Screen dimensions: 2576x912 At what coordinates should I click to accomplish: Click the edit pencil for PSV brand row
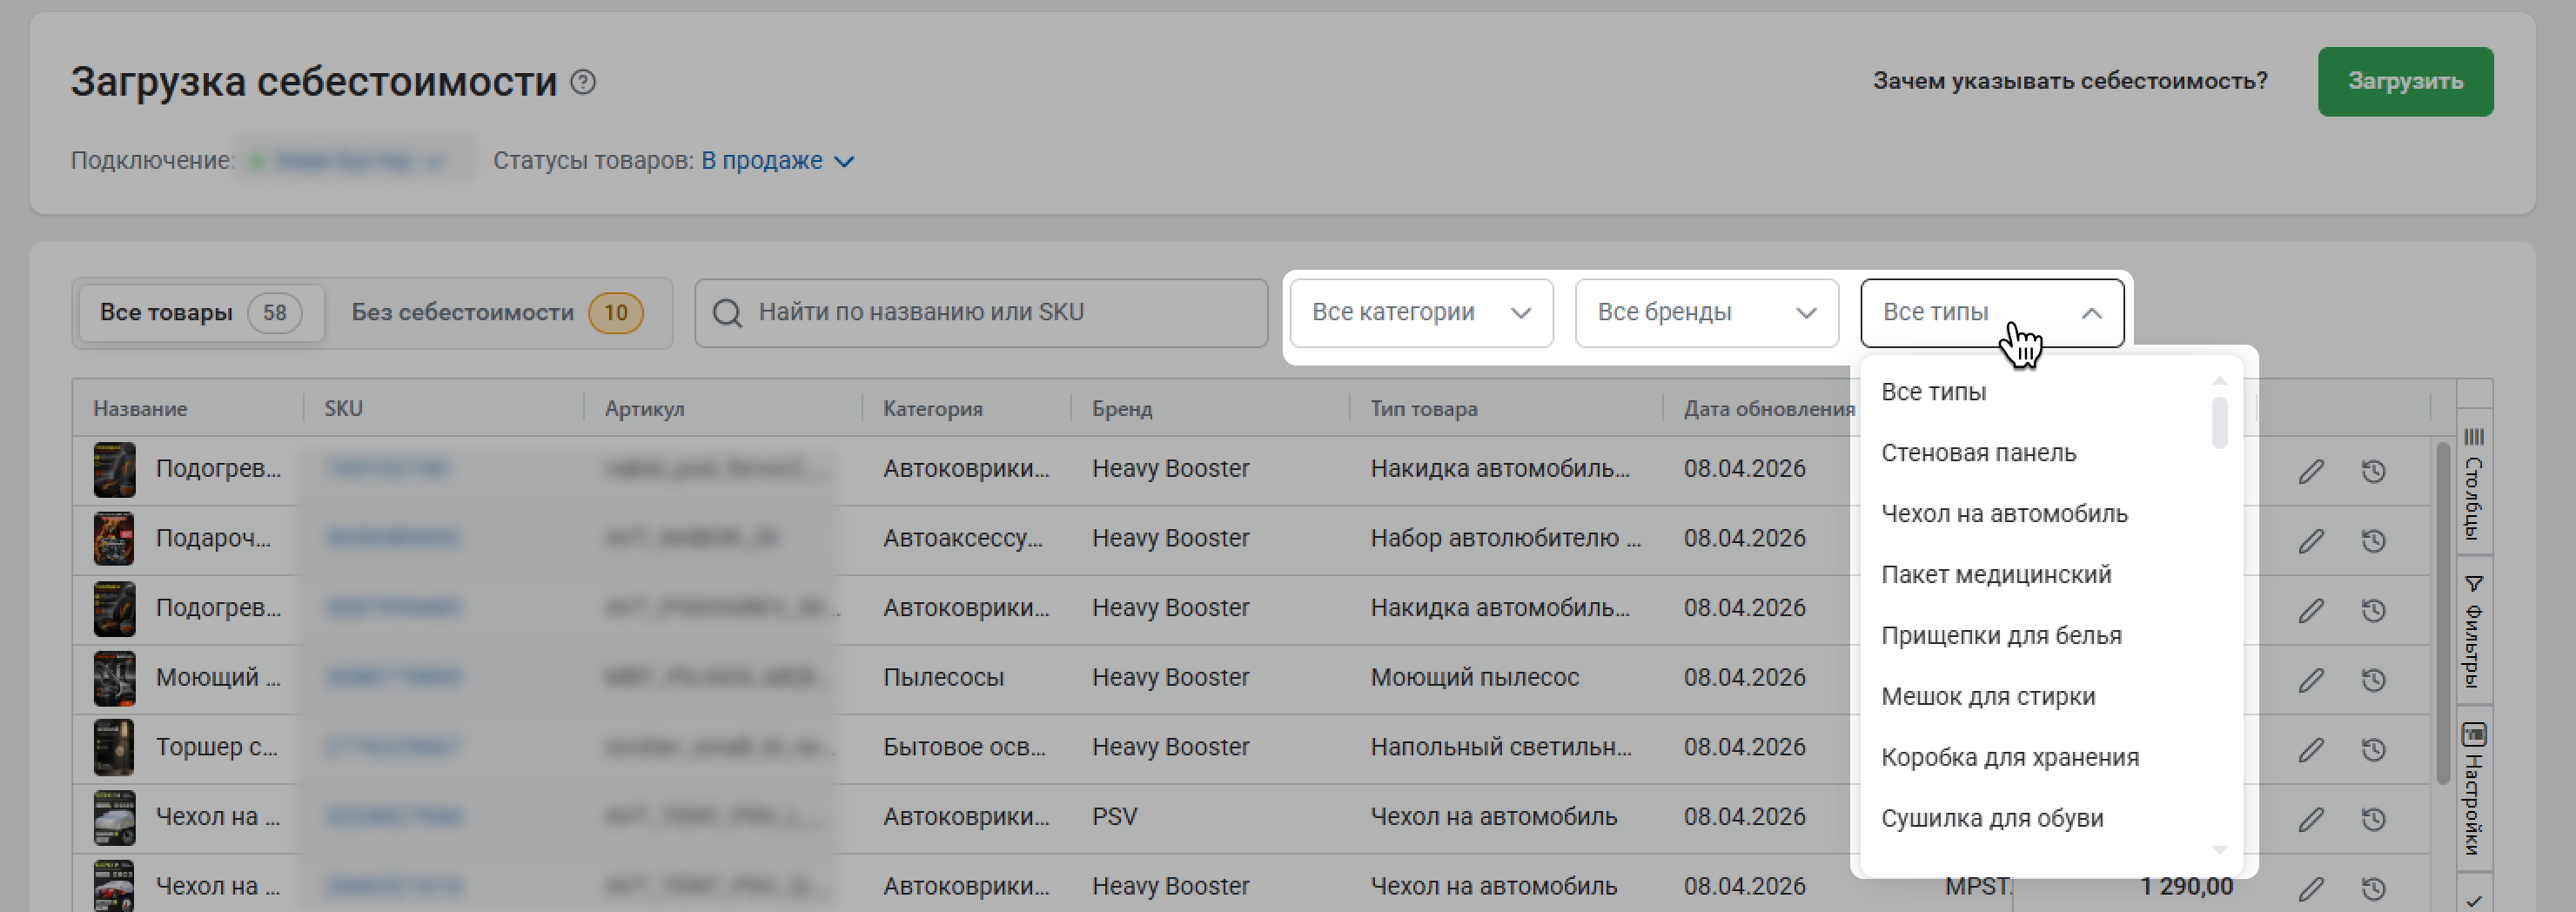[x=2310, y=820]
